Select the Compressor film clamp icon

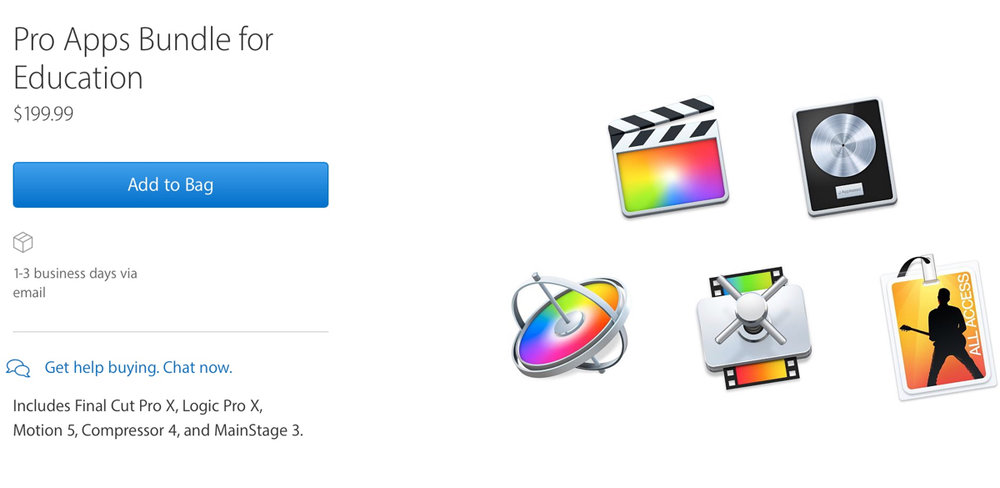pos(753,327)
